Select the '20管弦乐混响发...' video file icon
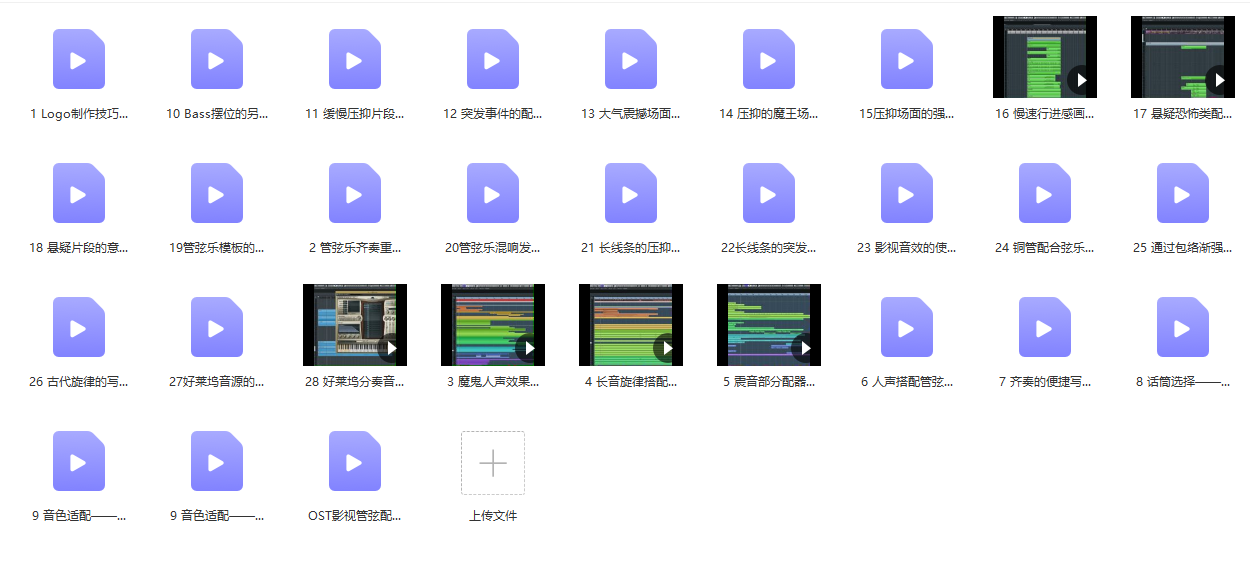The height and width of the screenshot is (577, 1250). pos(493,193)
